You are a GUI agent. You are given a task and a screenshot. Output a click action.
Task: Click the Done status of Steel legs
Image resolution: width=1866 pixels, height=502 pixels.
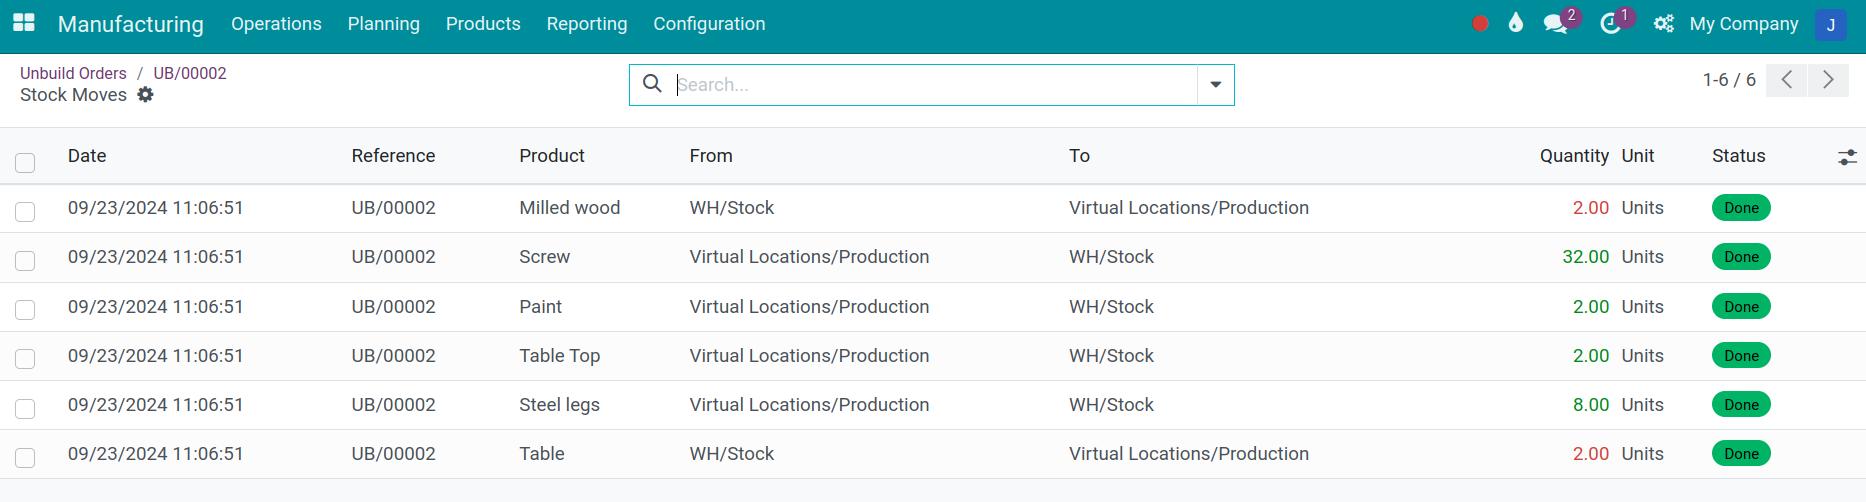tap(1741, 405)
